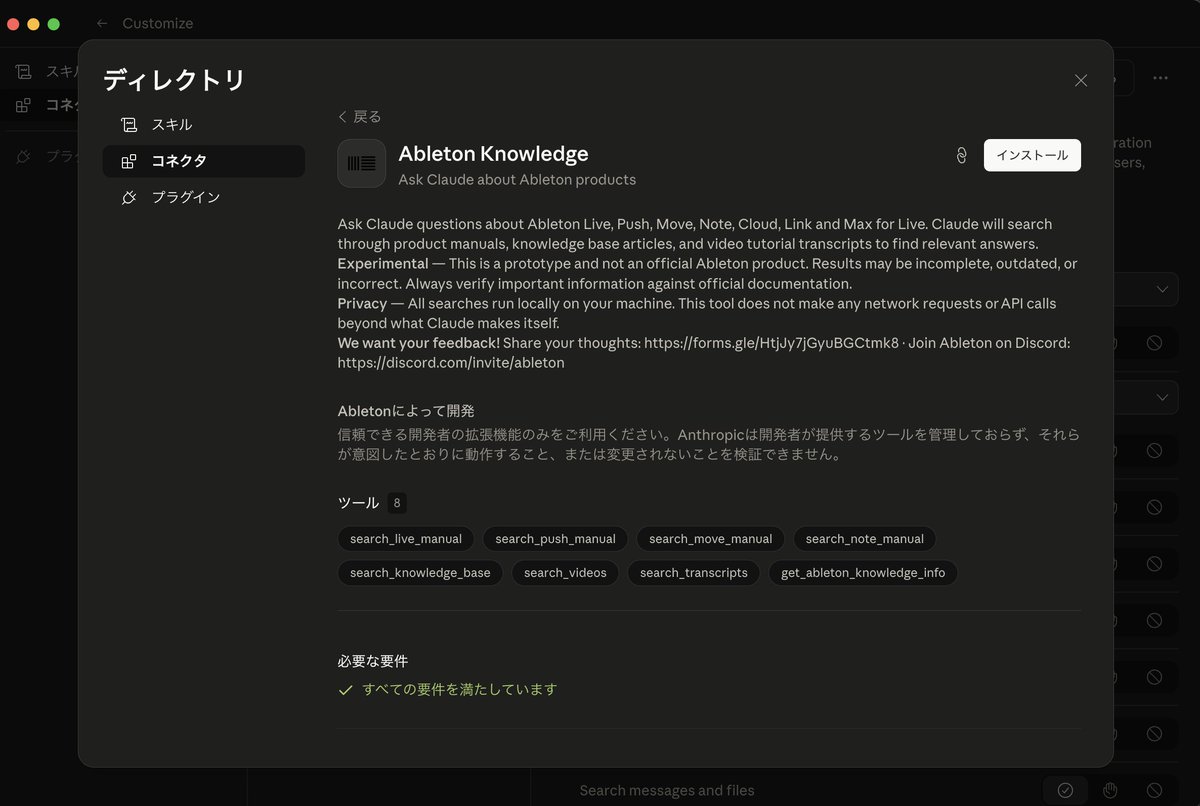The height and width of the screenshot is (806, 1200).
Task: Click the tools count badge showing 8
Action: 397,503
